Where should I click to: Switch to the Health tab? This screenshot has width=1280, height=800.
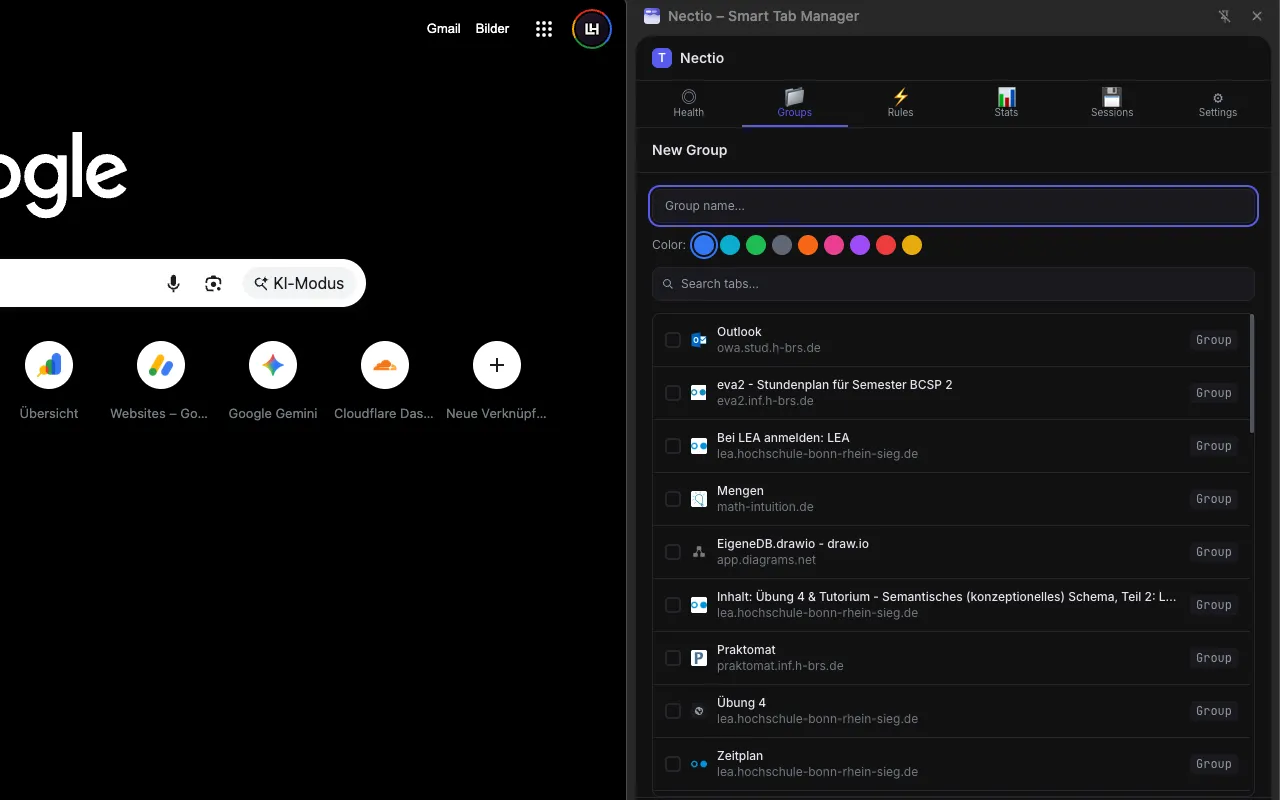(689, 103)
